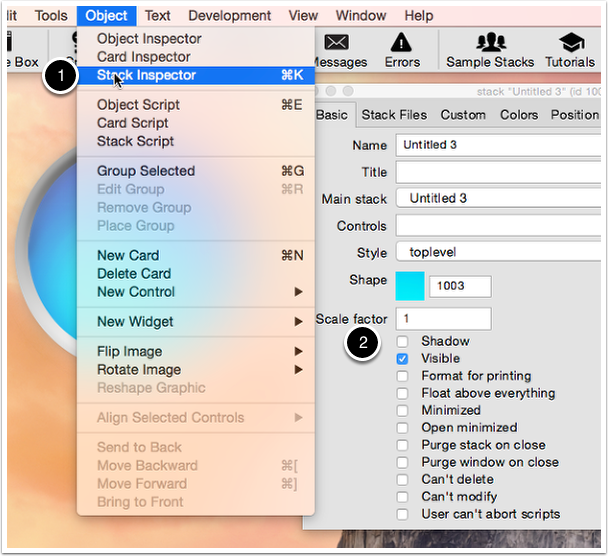
Task: Open Tutorials from the toolbar
Action: point(570,50)
